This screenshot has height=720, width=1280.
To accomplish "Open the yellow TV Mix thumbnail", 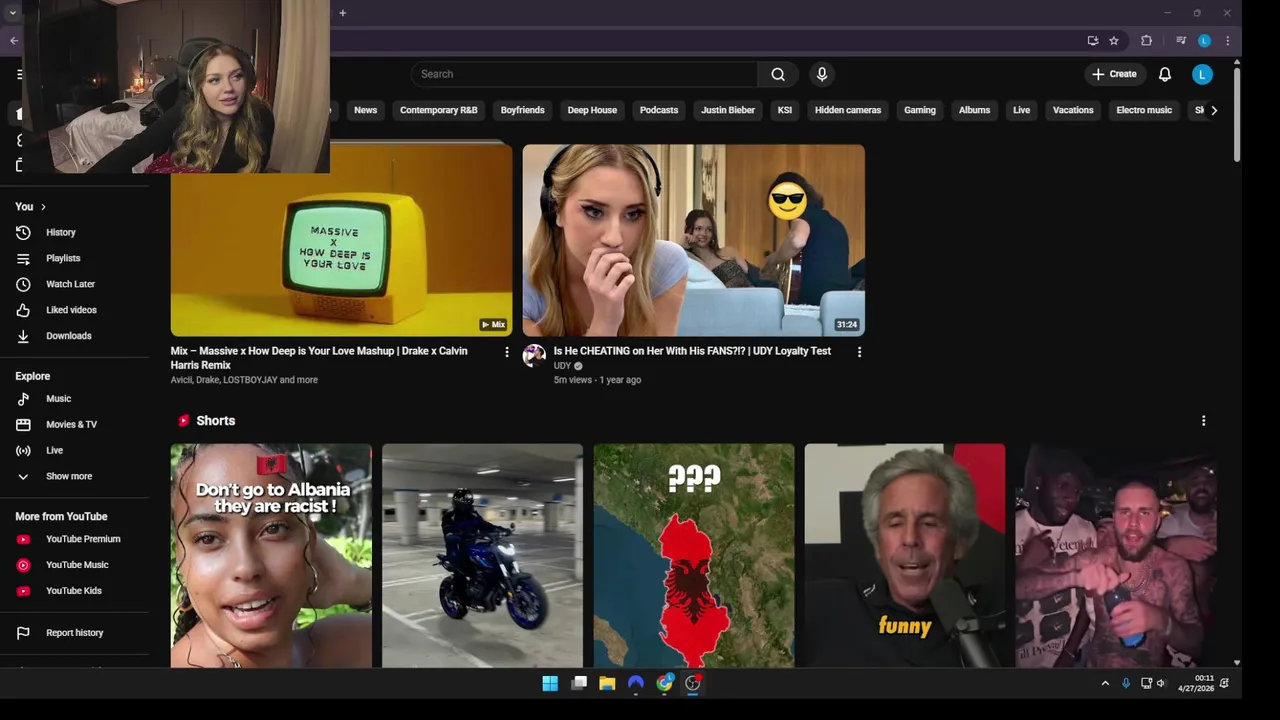I will [341, 240].
